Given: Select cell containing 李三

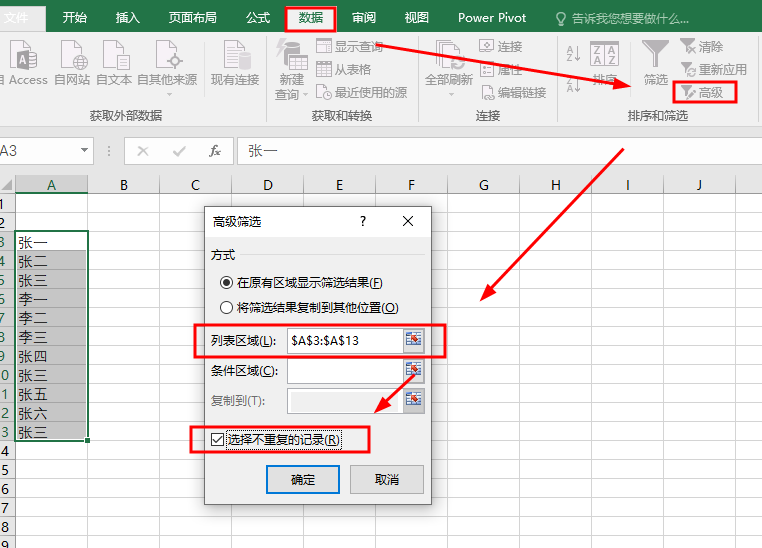Looking at the screenshot, I should point(52,337).
